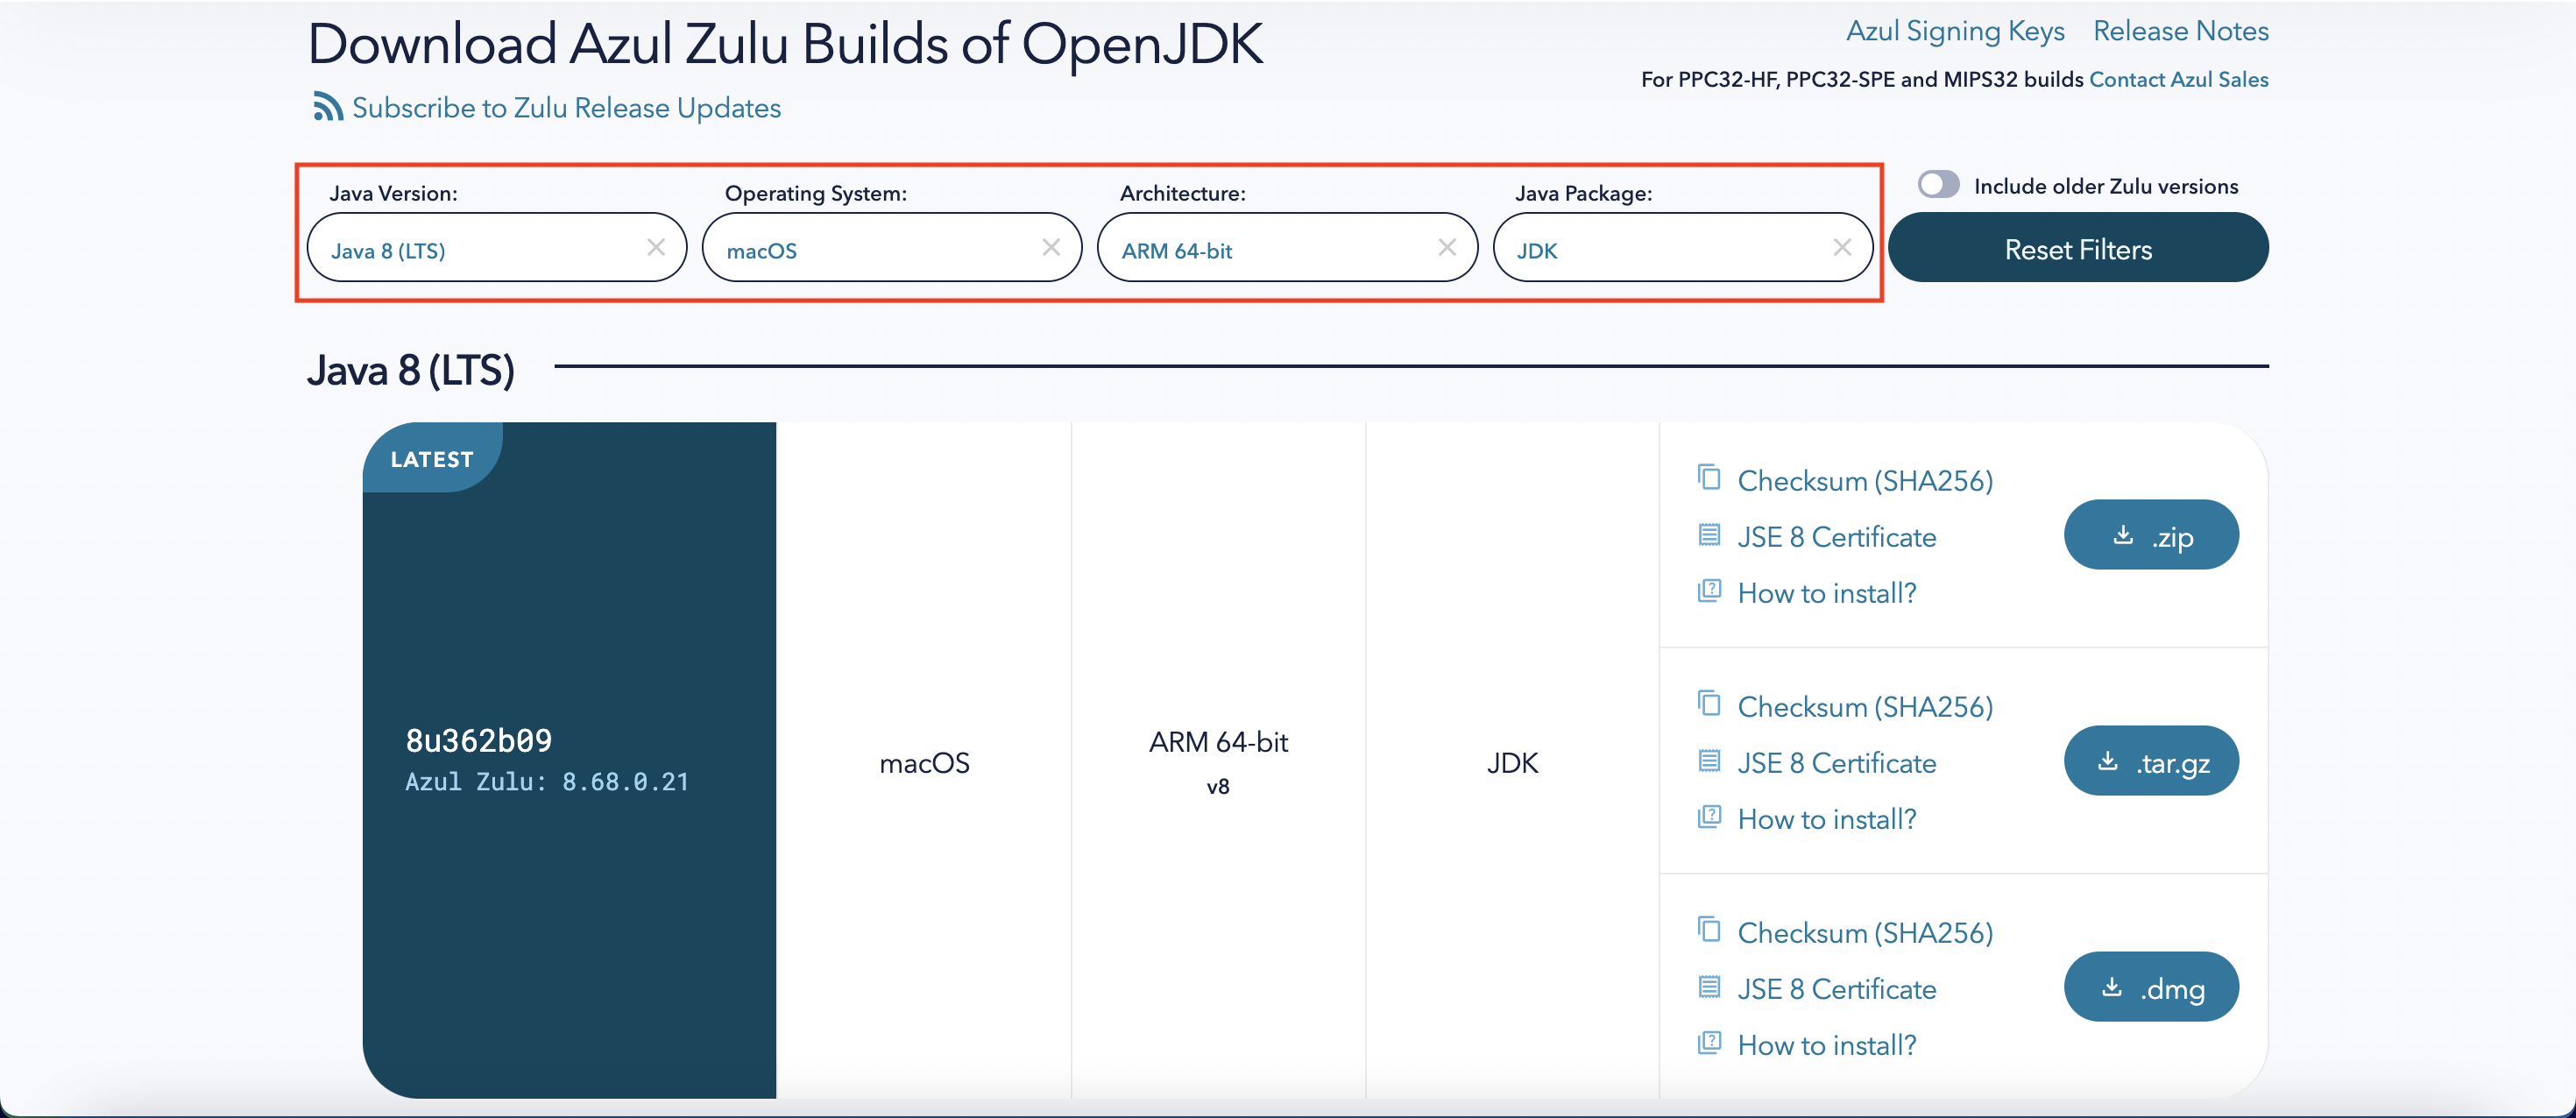
Task: Expand the Architecture dropdown
Action: click(x=1270, y=249)
